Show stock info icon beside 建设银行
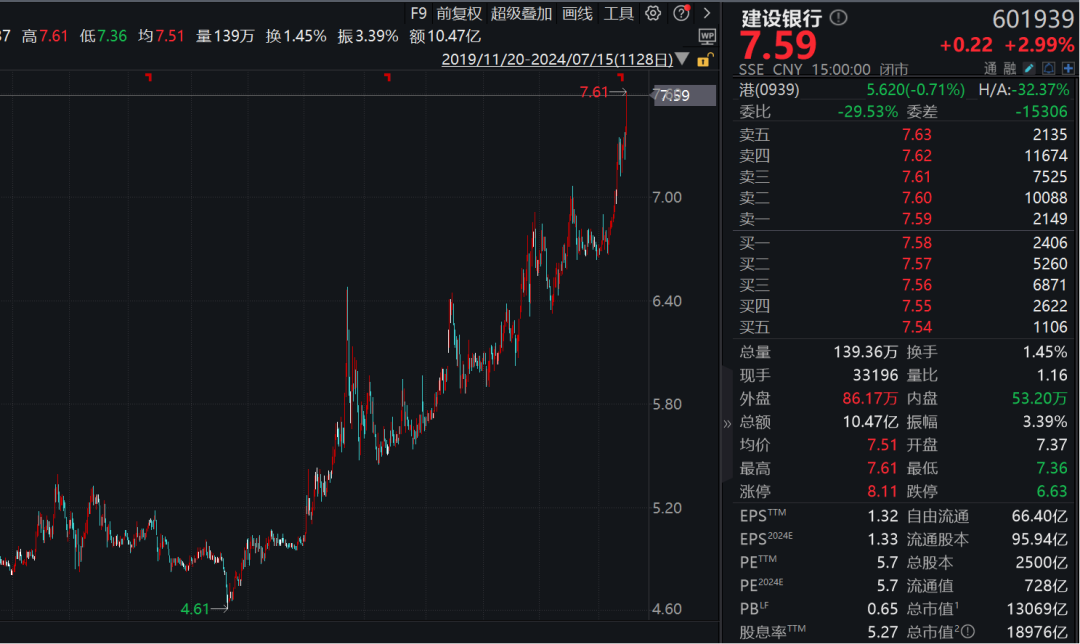 coord(838,18)
